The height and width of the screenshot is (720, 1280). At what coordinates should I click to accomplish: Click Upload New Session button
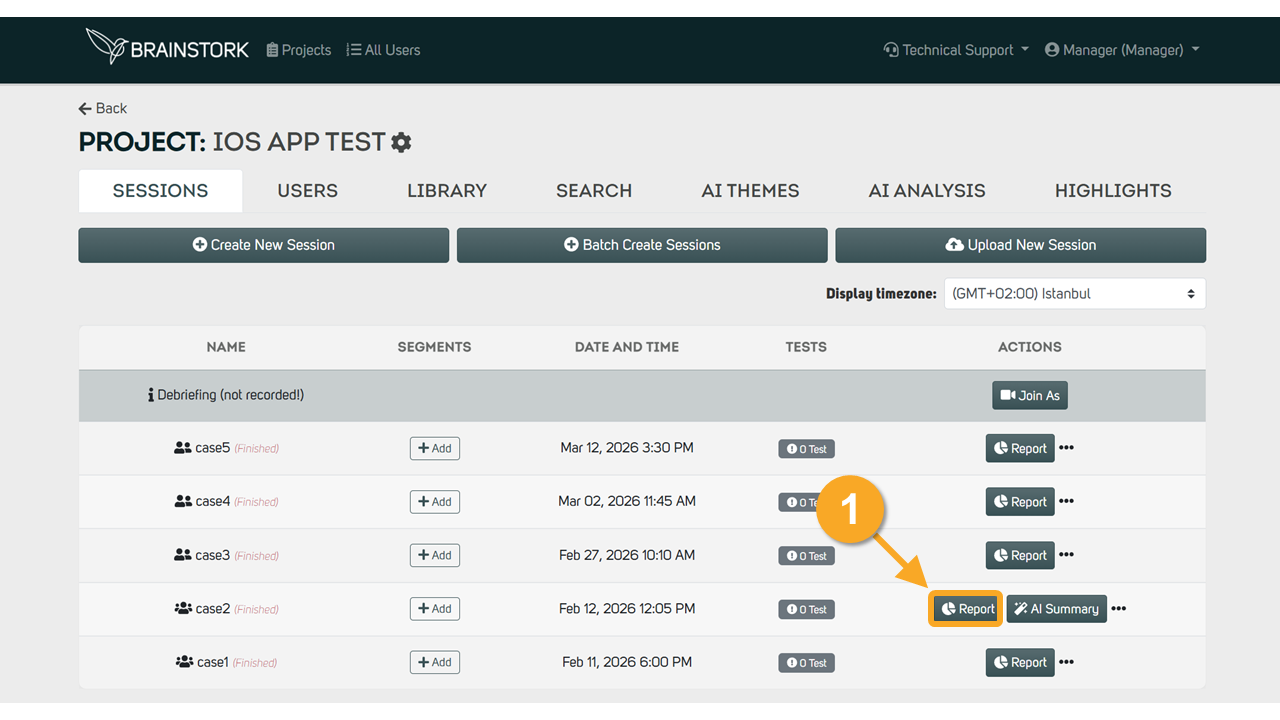(1020, 245)
